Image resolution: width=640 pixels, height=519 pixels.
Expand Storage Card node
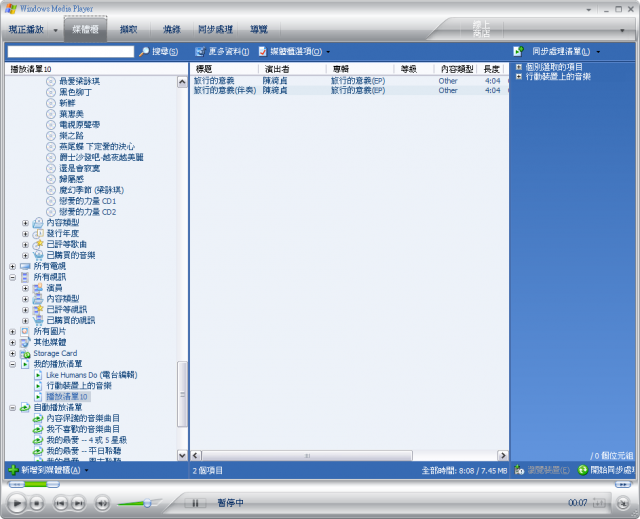pos(12,354)
